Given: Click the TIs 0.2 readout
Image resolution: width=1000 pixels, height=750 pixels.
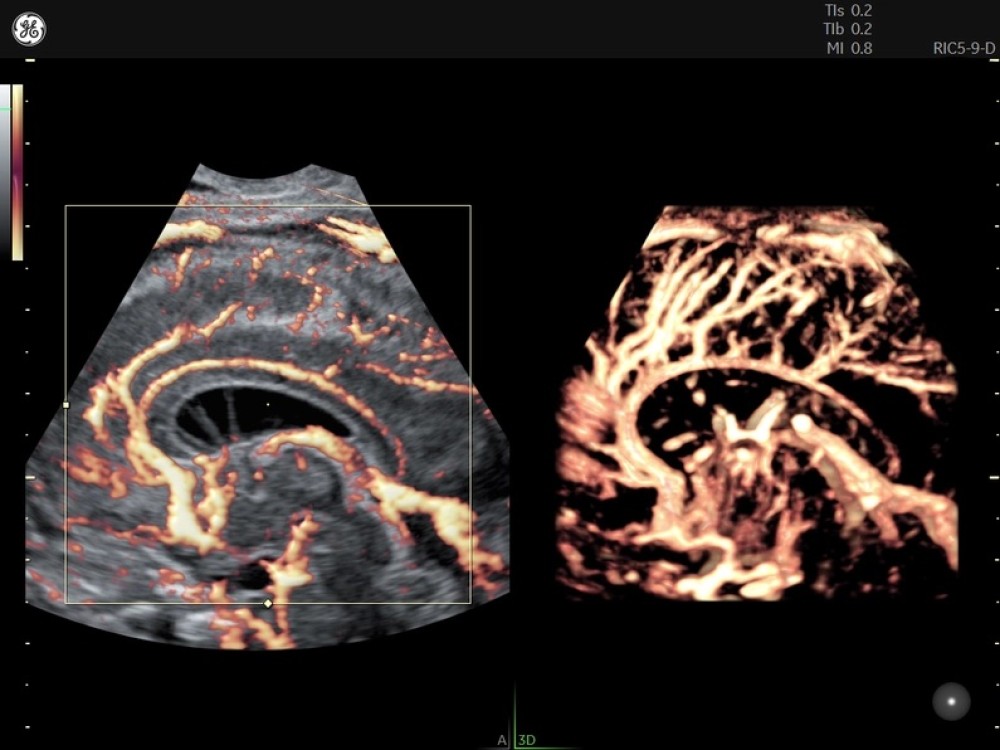Looking at the screenshot, I should 848,10.
